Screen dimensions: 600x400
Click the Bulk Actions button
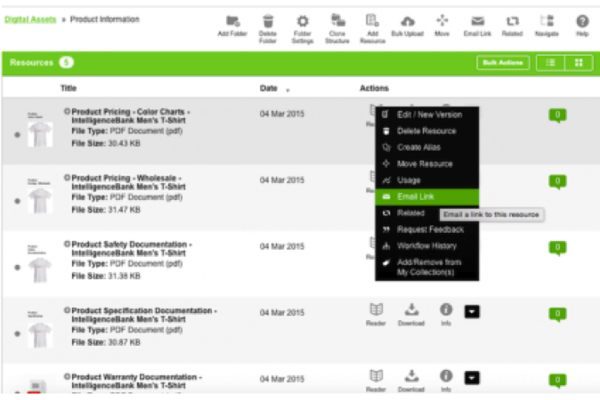(x=503, y=63)
